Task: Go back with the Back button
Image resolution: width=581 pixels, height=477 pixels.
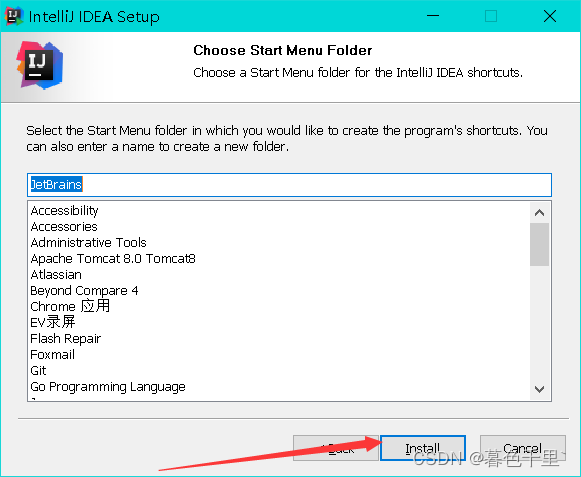Action: tap(336, 448)
